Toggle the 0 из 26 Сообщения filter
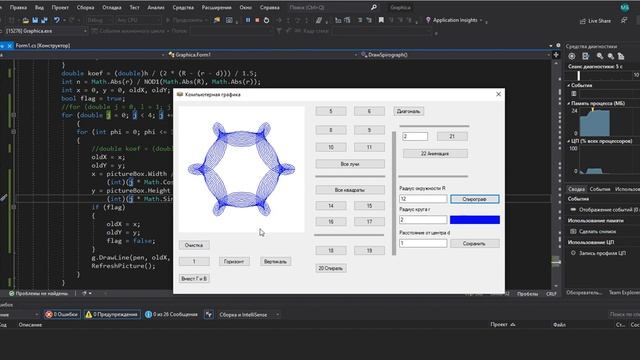Screen dimensions: 640x360 click(x=171, y=315)
